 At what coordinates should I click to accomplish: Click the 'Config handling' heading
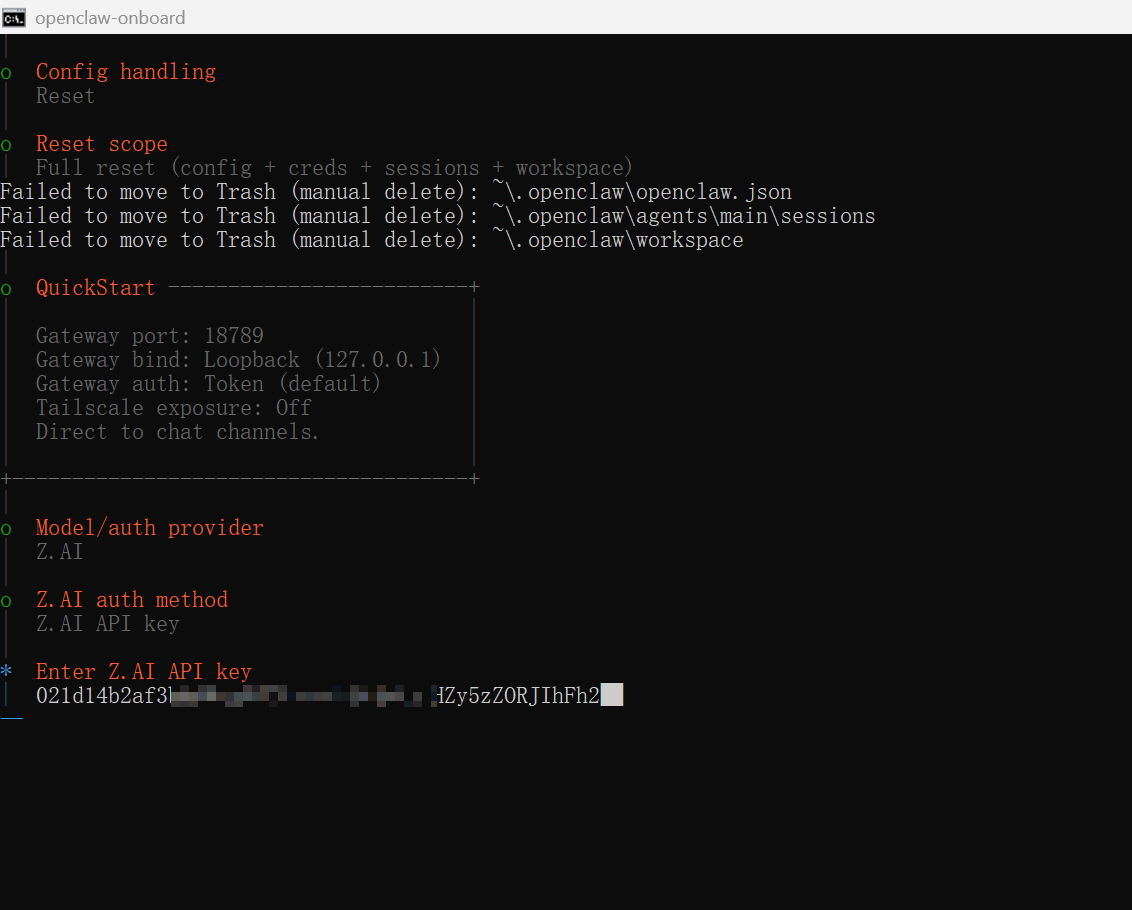pyautogui.click(x=126, y=72)
